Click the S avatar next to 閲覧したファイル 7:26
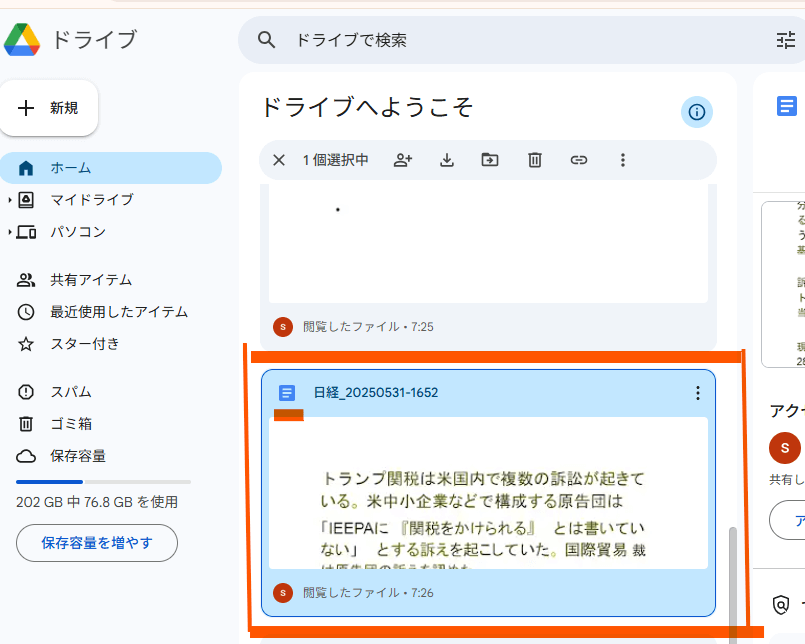Viewport: 805px width, 644px height. click(x=283, y=593)
